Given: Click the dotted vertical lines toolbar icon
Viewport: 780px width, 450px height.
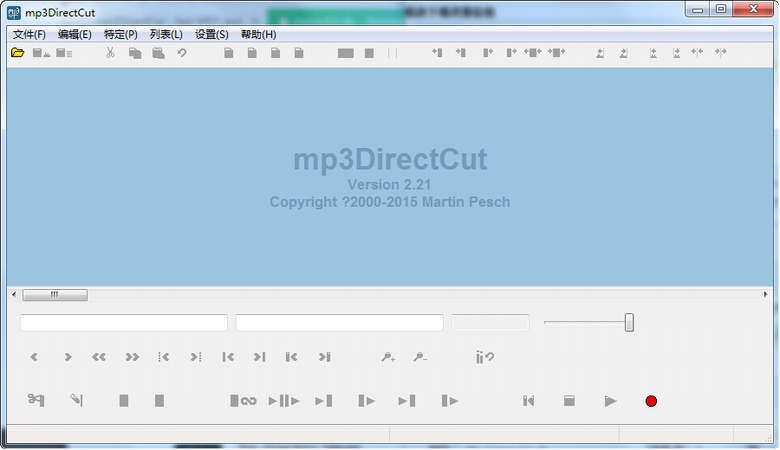Looking at the screenshot, I should 392,53.
